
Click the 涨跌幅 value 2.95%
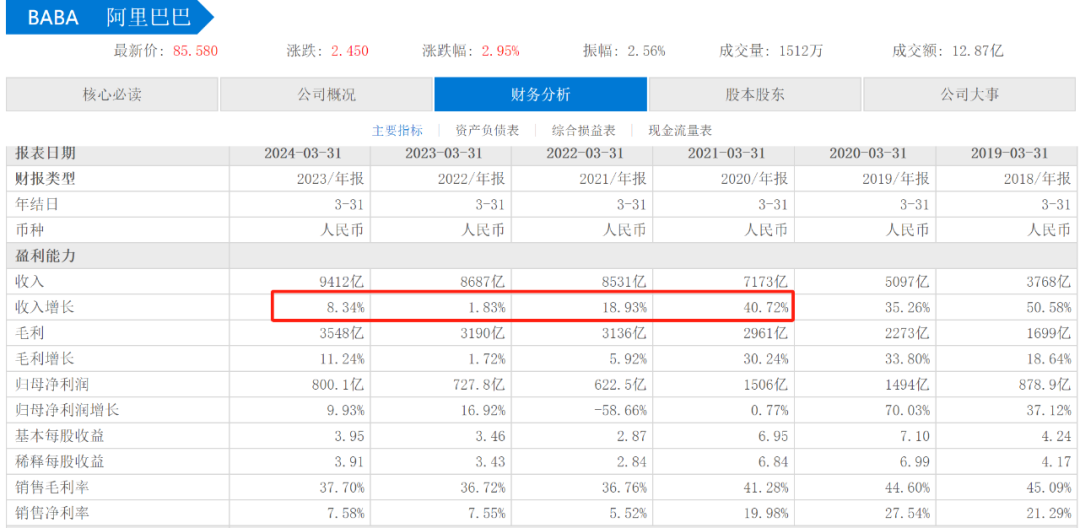(x=501, y=51)
